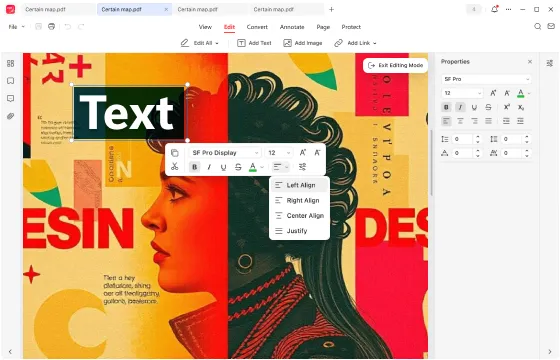Image resolution: width=560 pixels, height=360 pixels.
Task: Toggle underline in floating toolbar
Action: pos(223,167)
